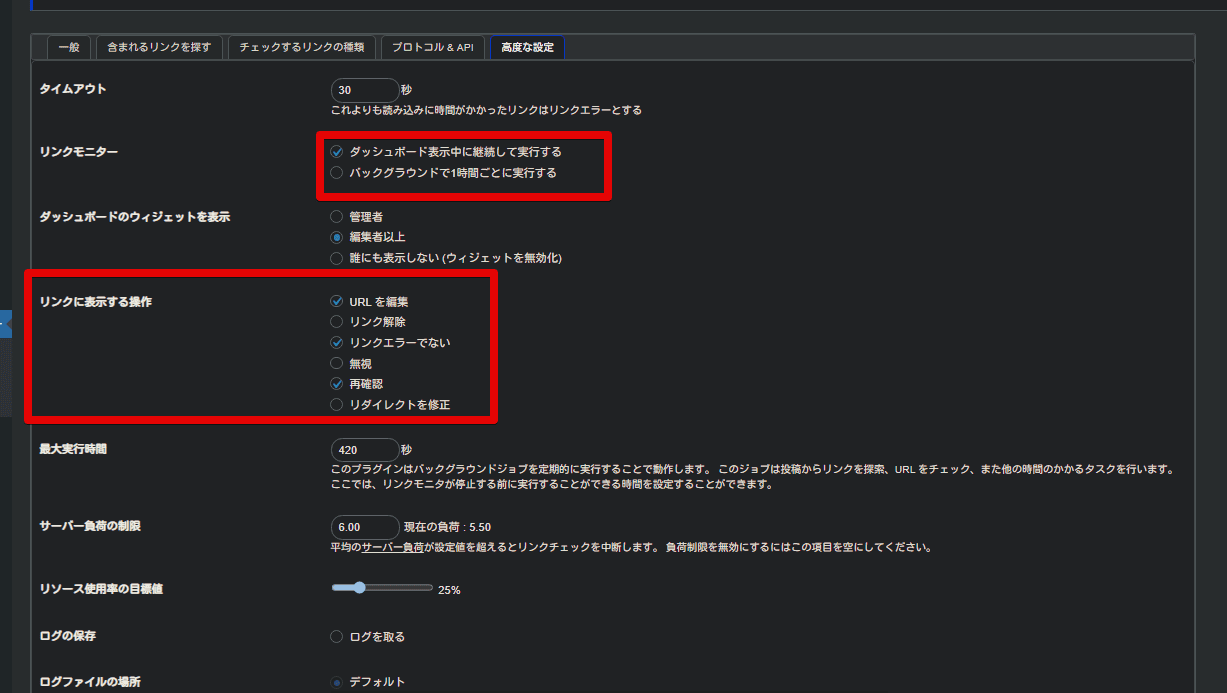
Task: Click the タイムアウト seconds input field
Action: (x=364, y=90)
